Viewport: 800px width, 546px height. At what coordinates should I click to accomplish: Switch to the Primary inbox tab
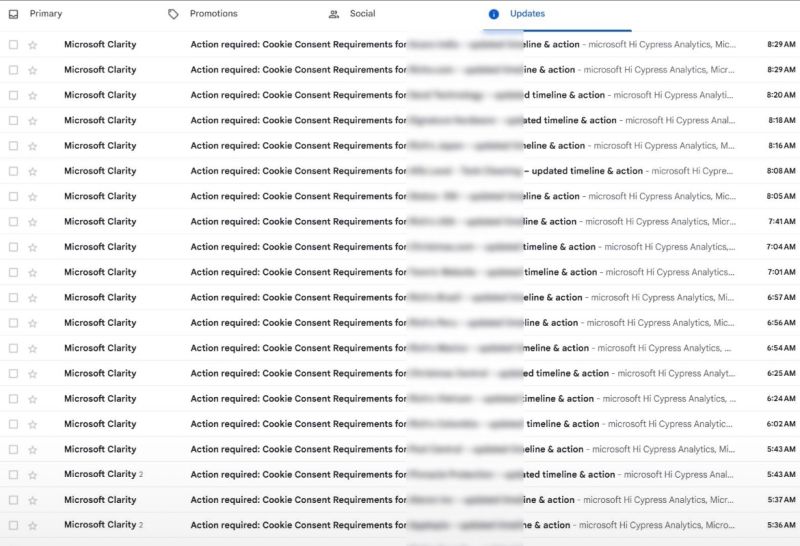click(x=45, y=14)
